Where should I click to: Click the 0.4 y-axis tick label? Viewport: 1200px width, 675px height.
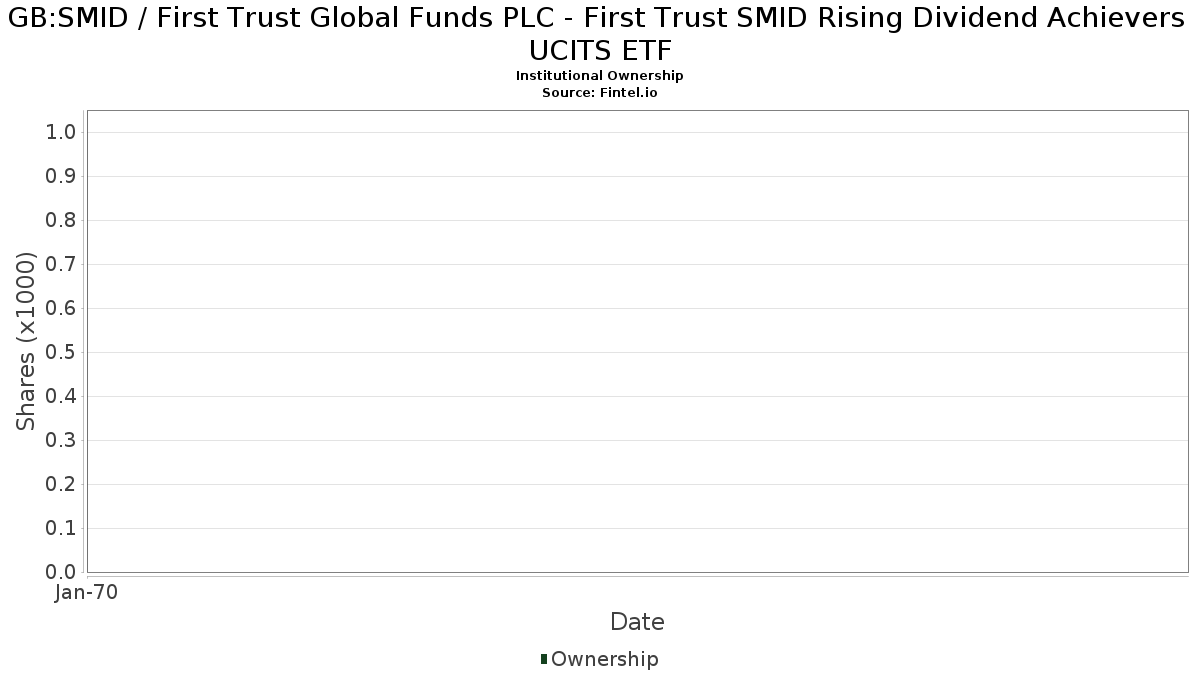(61, 397)
